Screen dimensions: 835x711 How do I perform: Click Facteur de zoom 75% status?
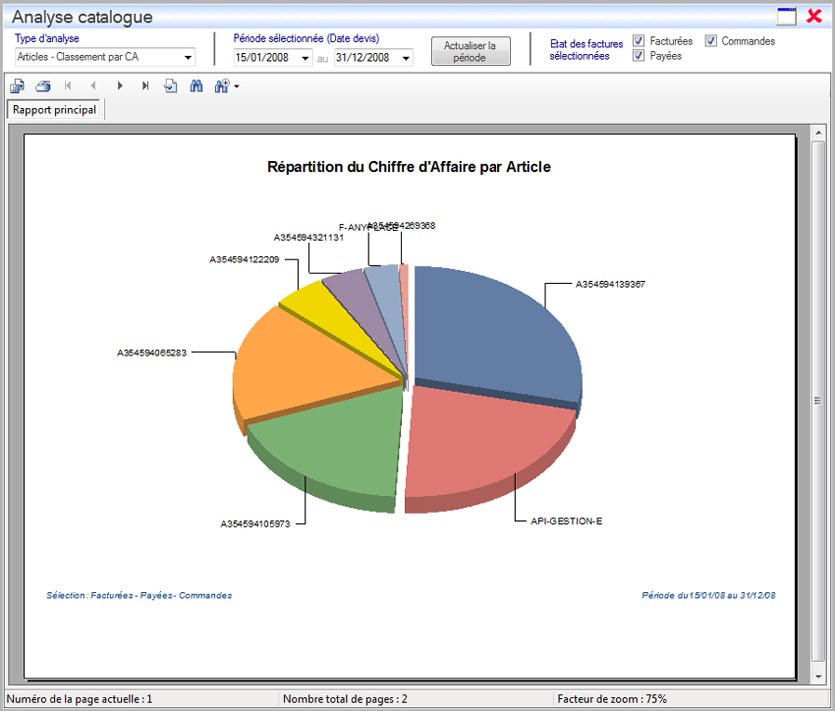click(x=612, y=699)
